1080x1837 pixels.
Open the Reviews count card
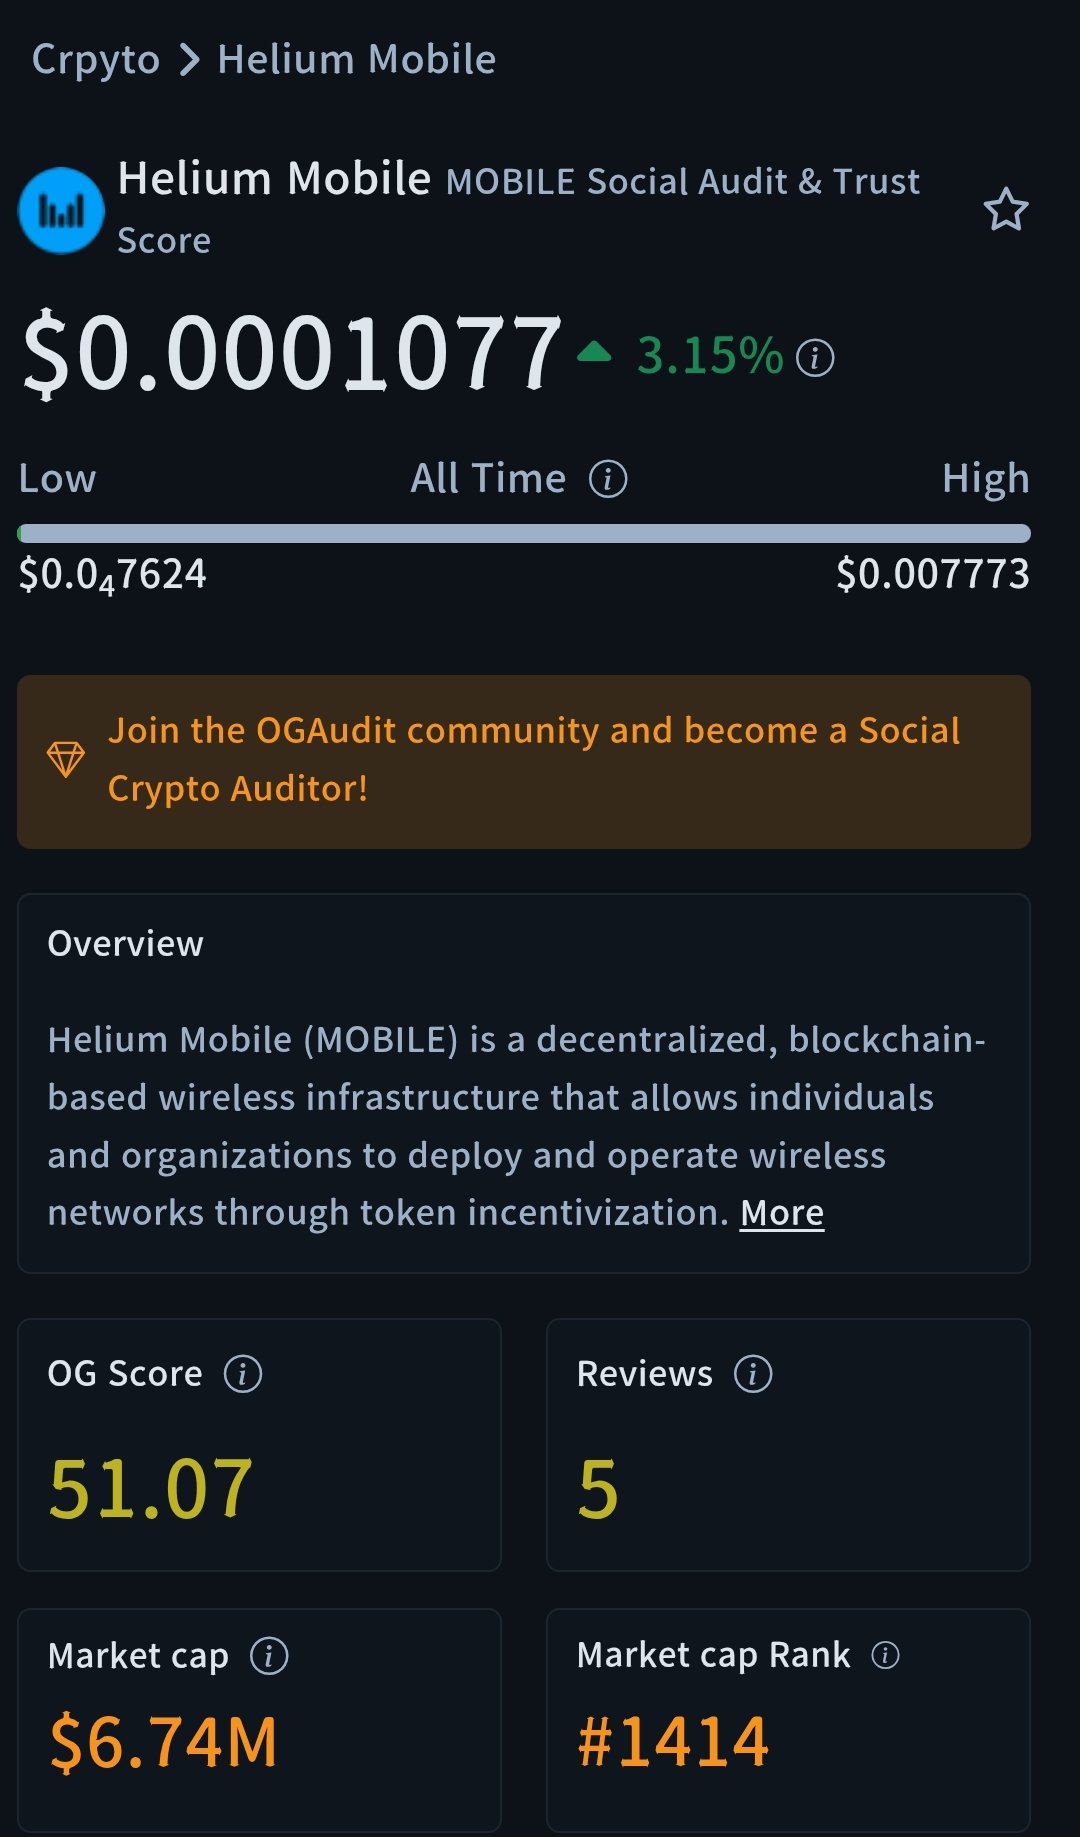(788, 1445)
